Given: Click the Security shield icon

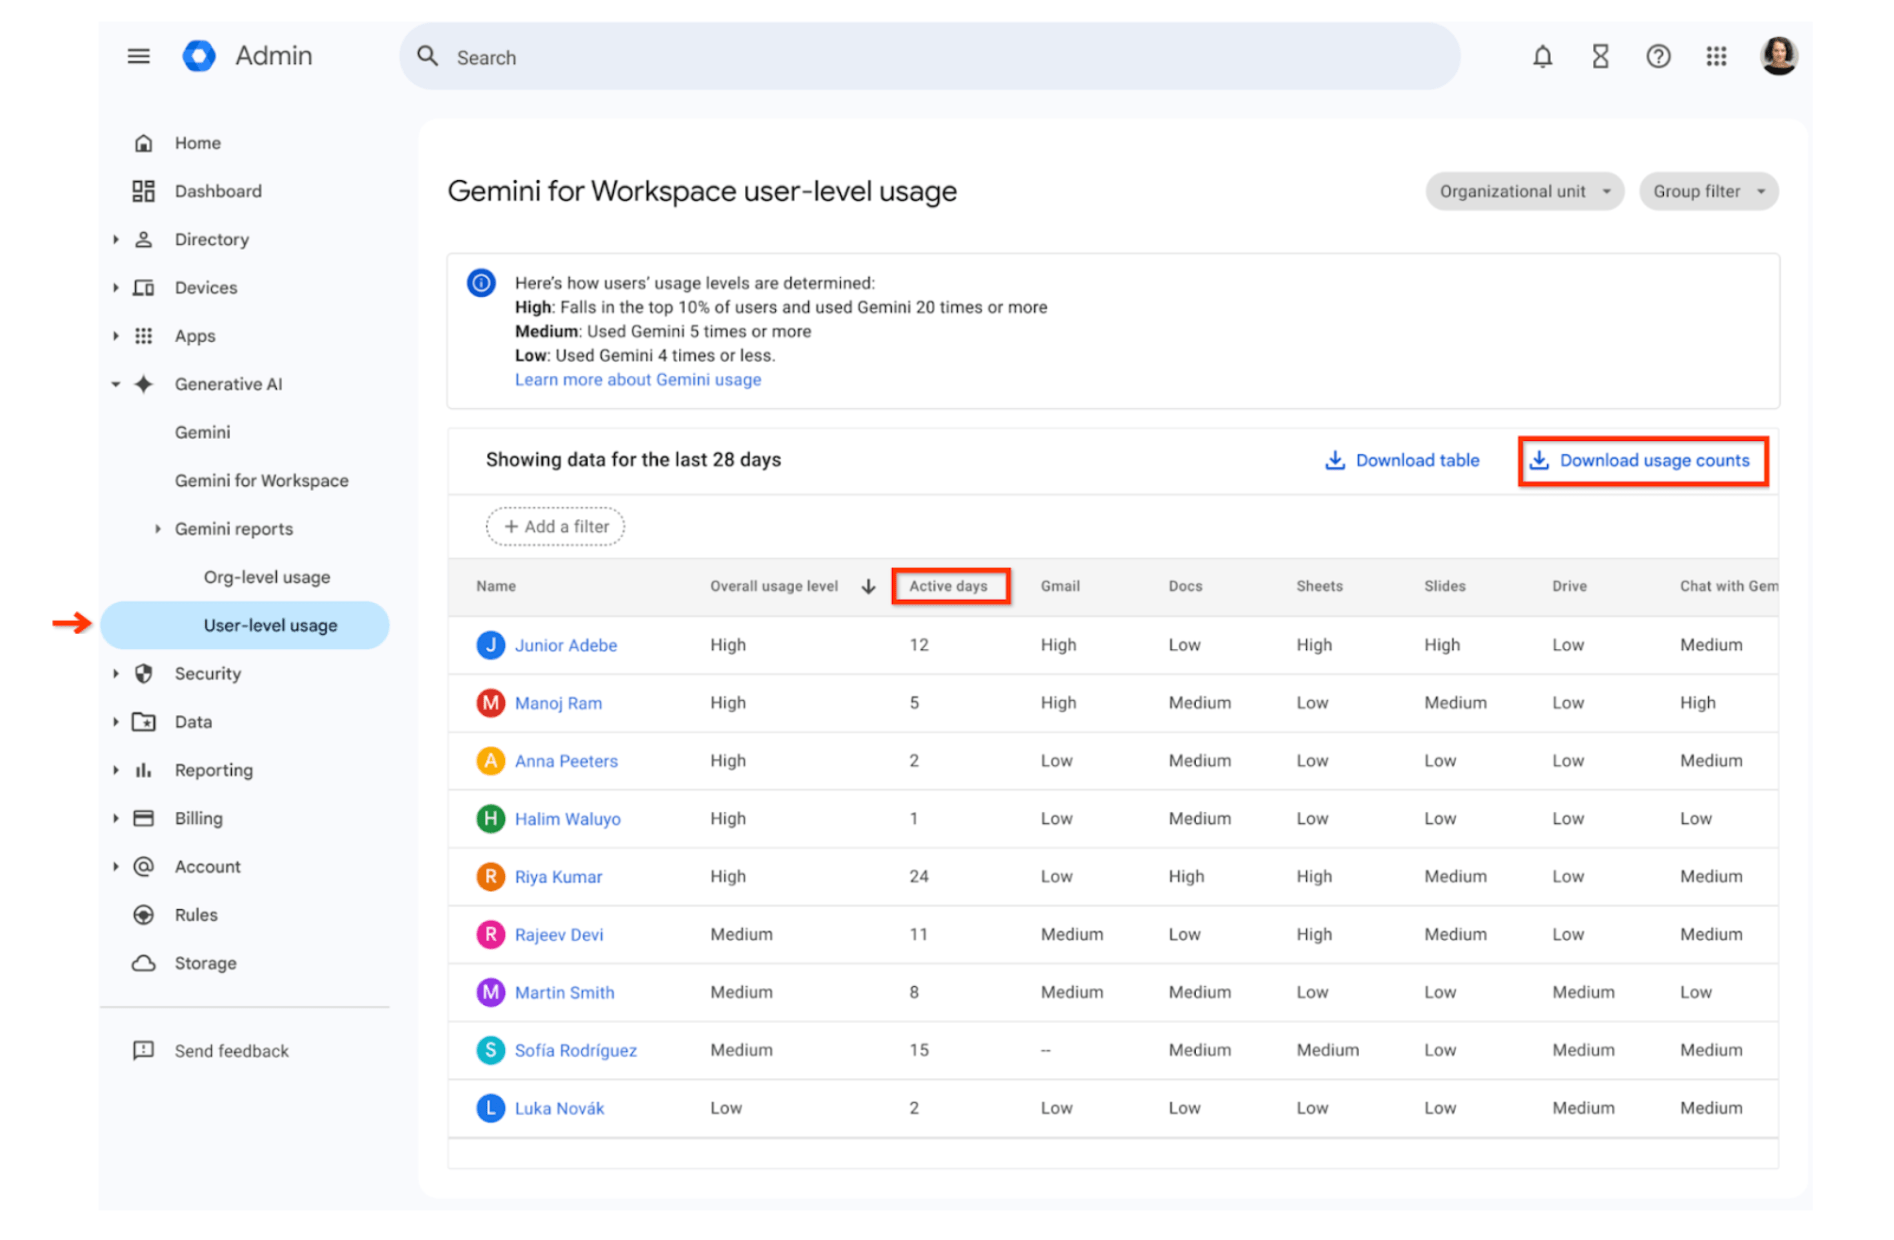Looking at the screenshot, I should [144, 673].
